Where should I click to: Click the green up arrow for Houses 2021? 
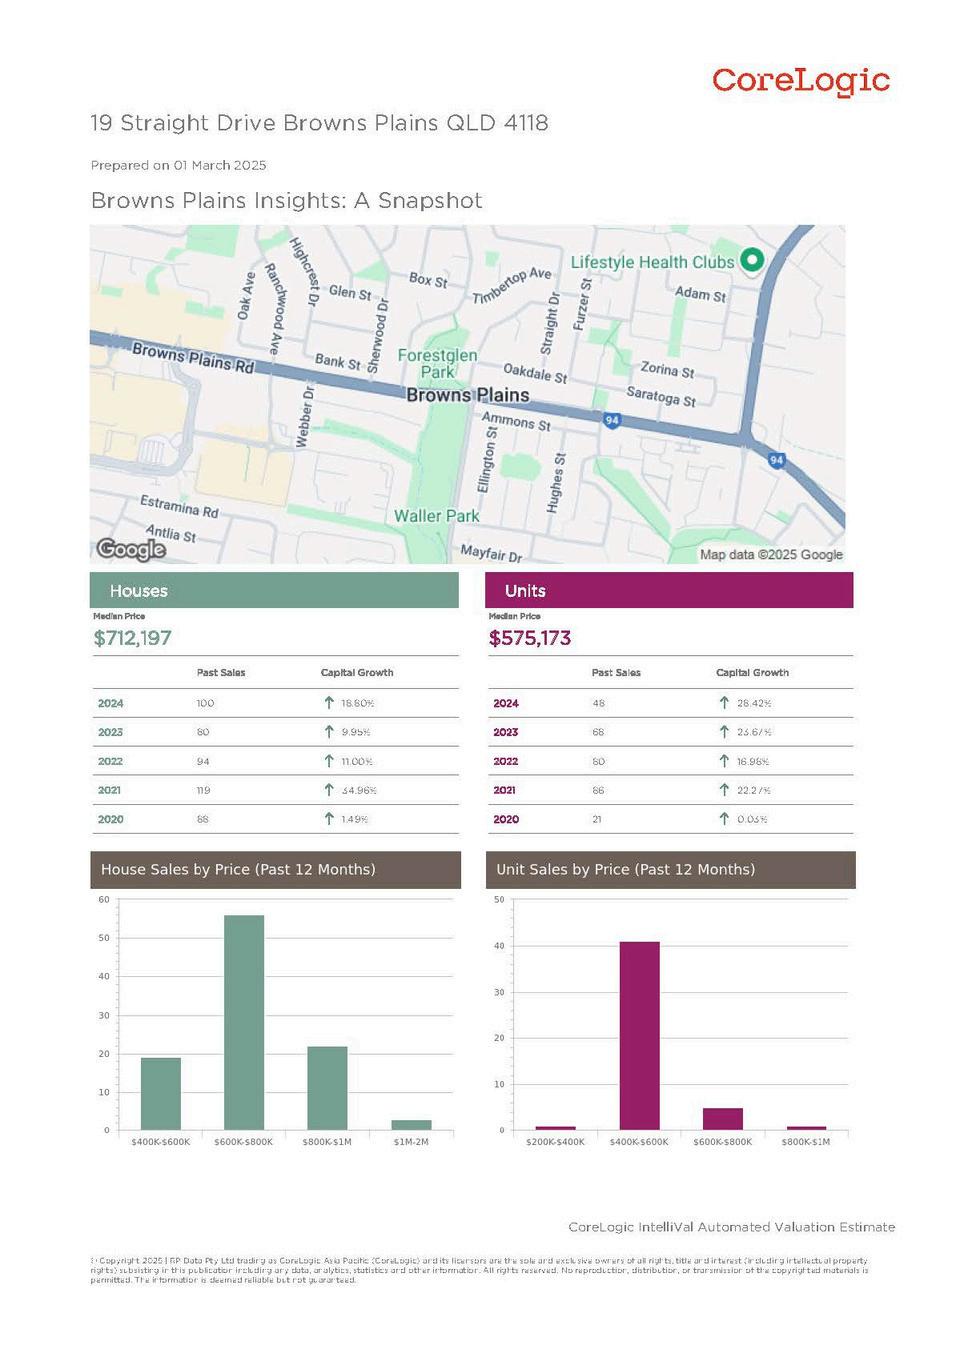[329, 790]
